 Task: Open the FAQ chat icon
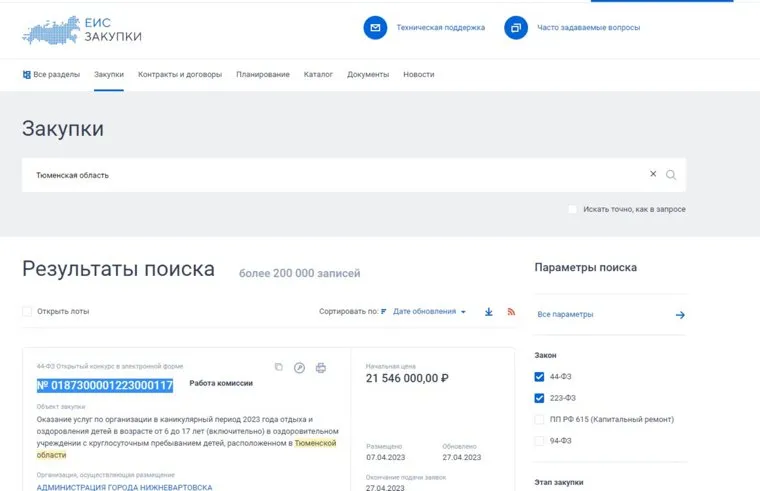click(515, 28)
